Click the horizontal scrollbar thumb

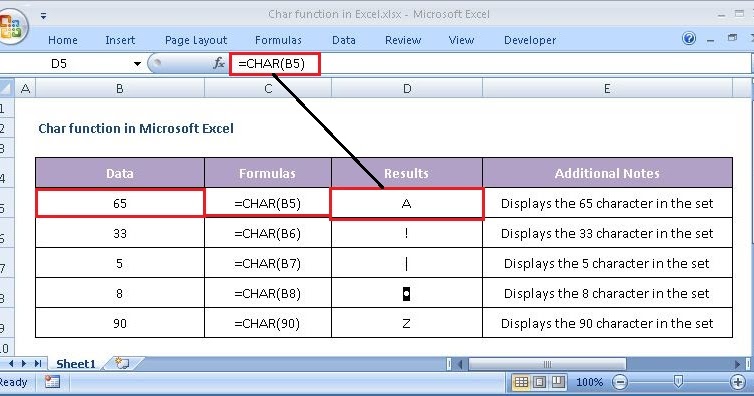click(x=547, y=364)
